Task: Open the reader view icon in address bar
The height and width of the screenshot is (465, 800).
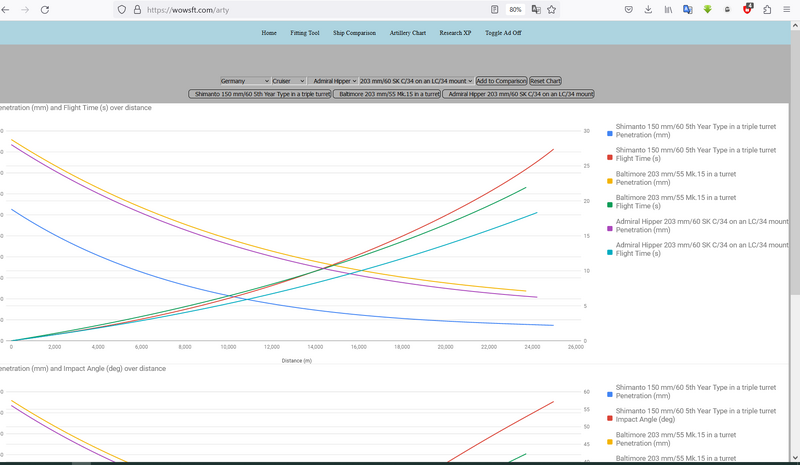Action: pos(495,10)
